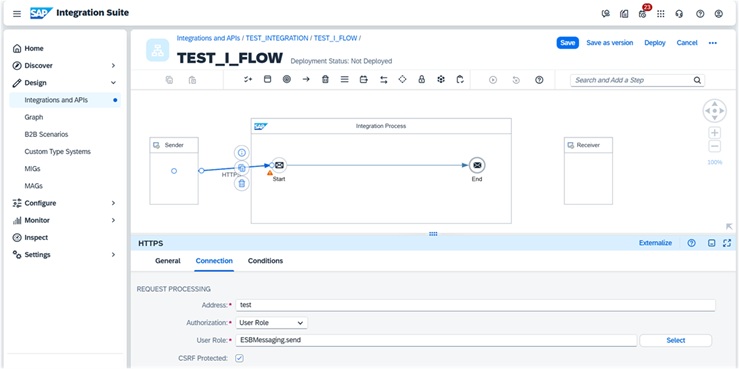The width and height of the screenshot is (739, 369).
Task: Select the diamond routing icon in palette
Action: pyautogui.click(x=402, y=80)
